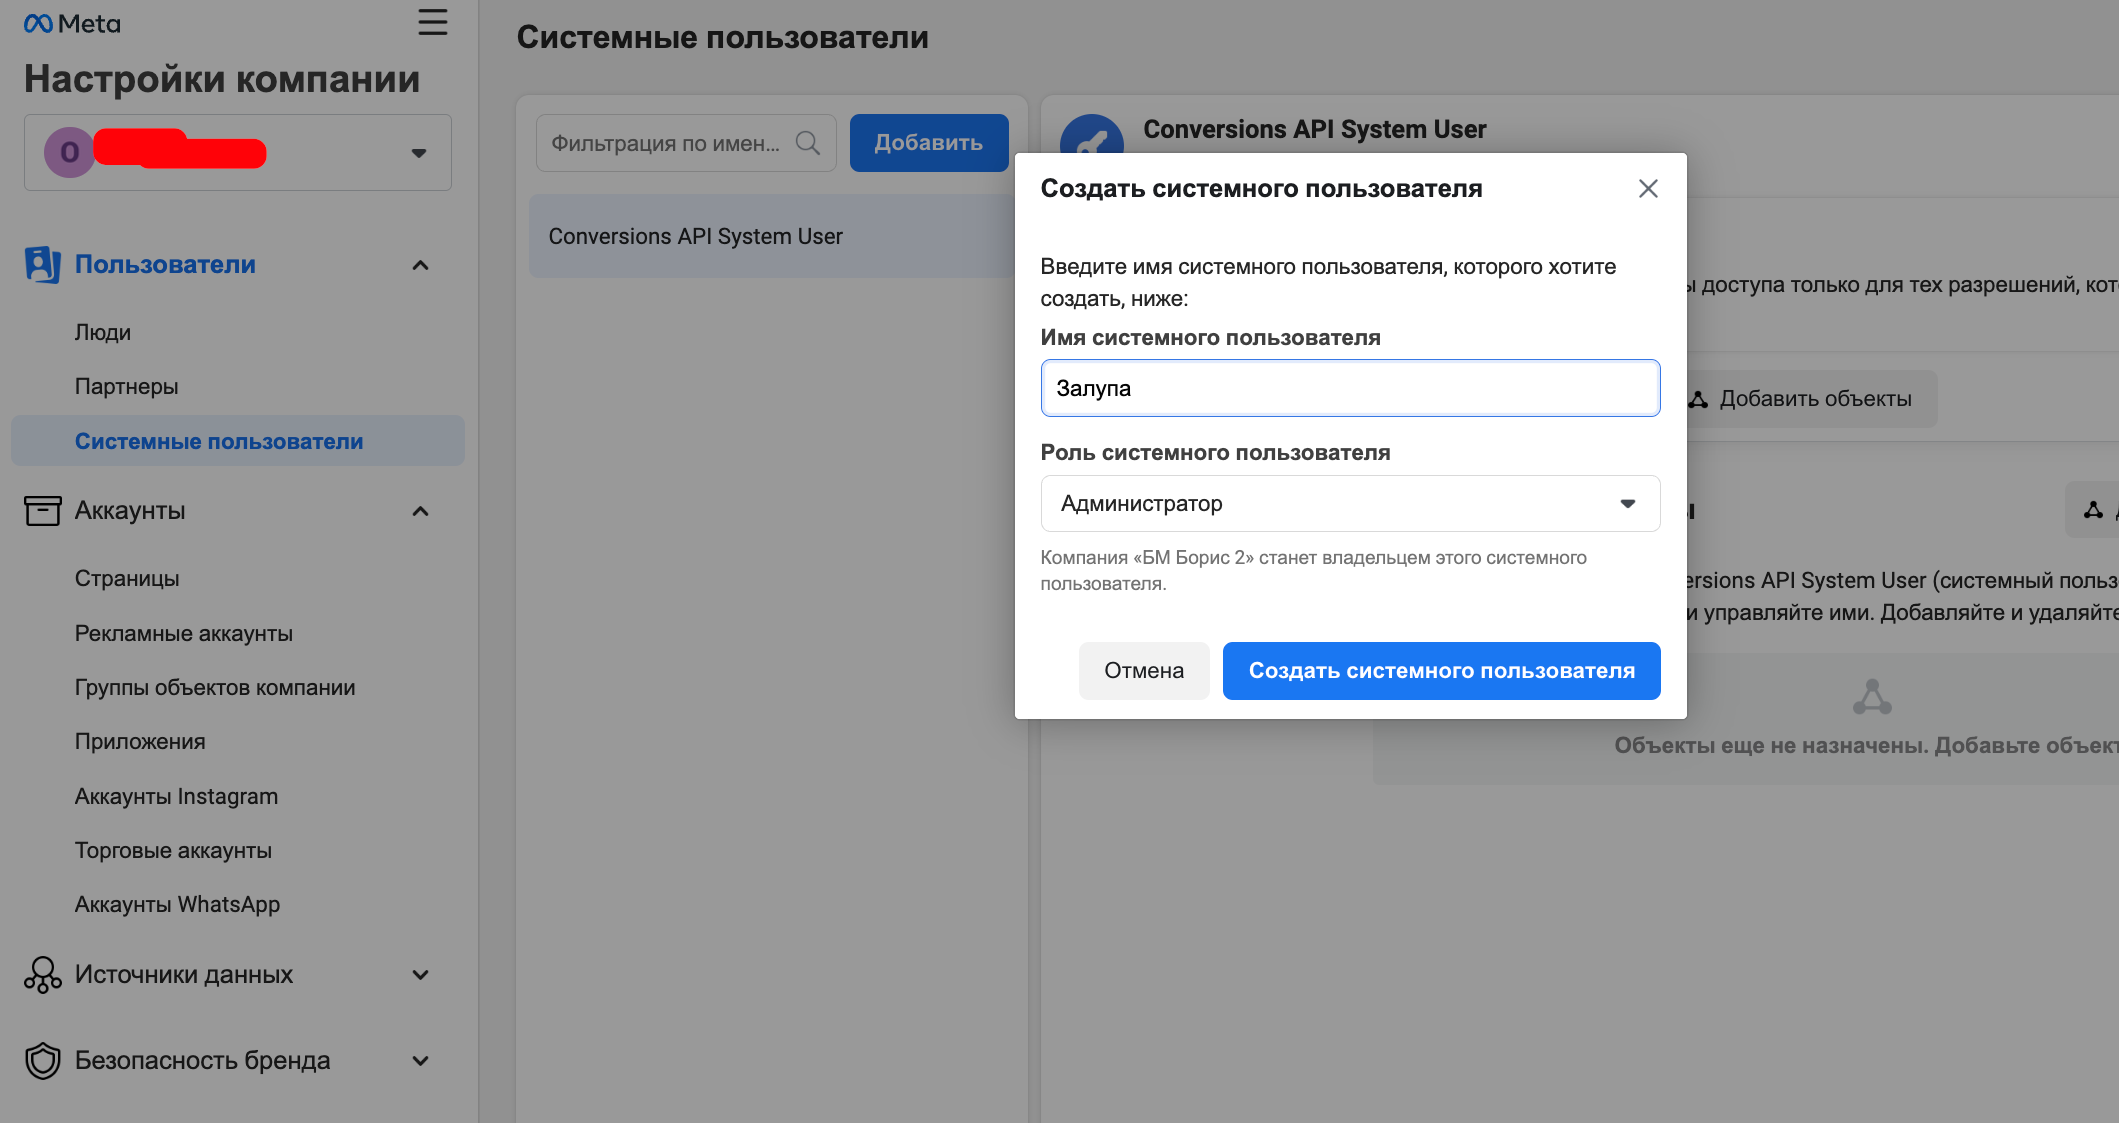2119x1123 pixels.
Task: Collapse the Пользователи section
Action: pos(420,265)
